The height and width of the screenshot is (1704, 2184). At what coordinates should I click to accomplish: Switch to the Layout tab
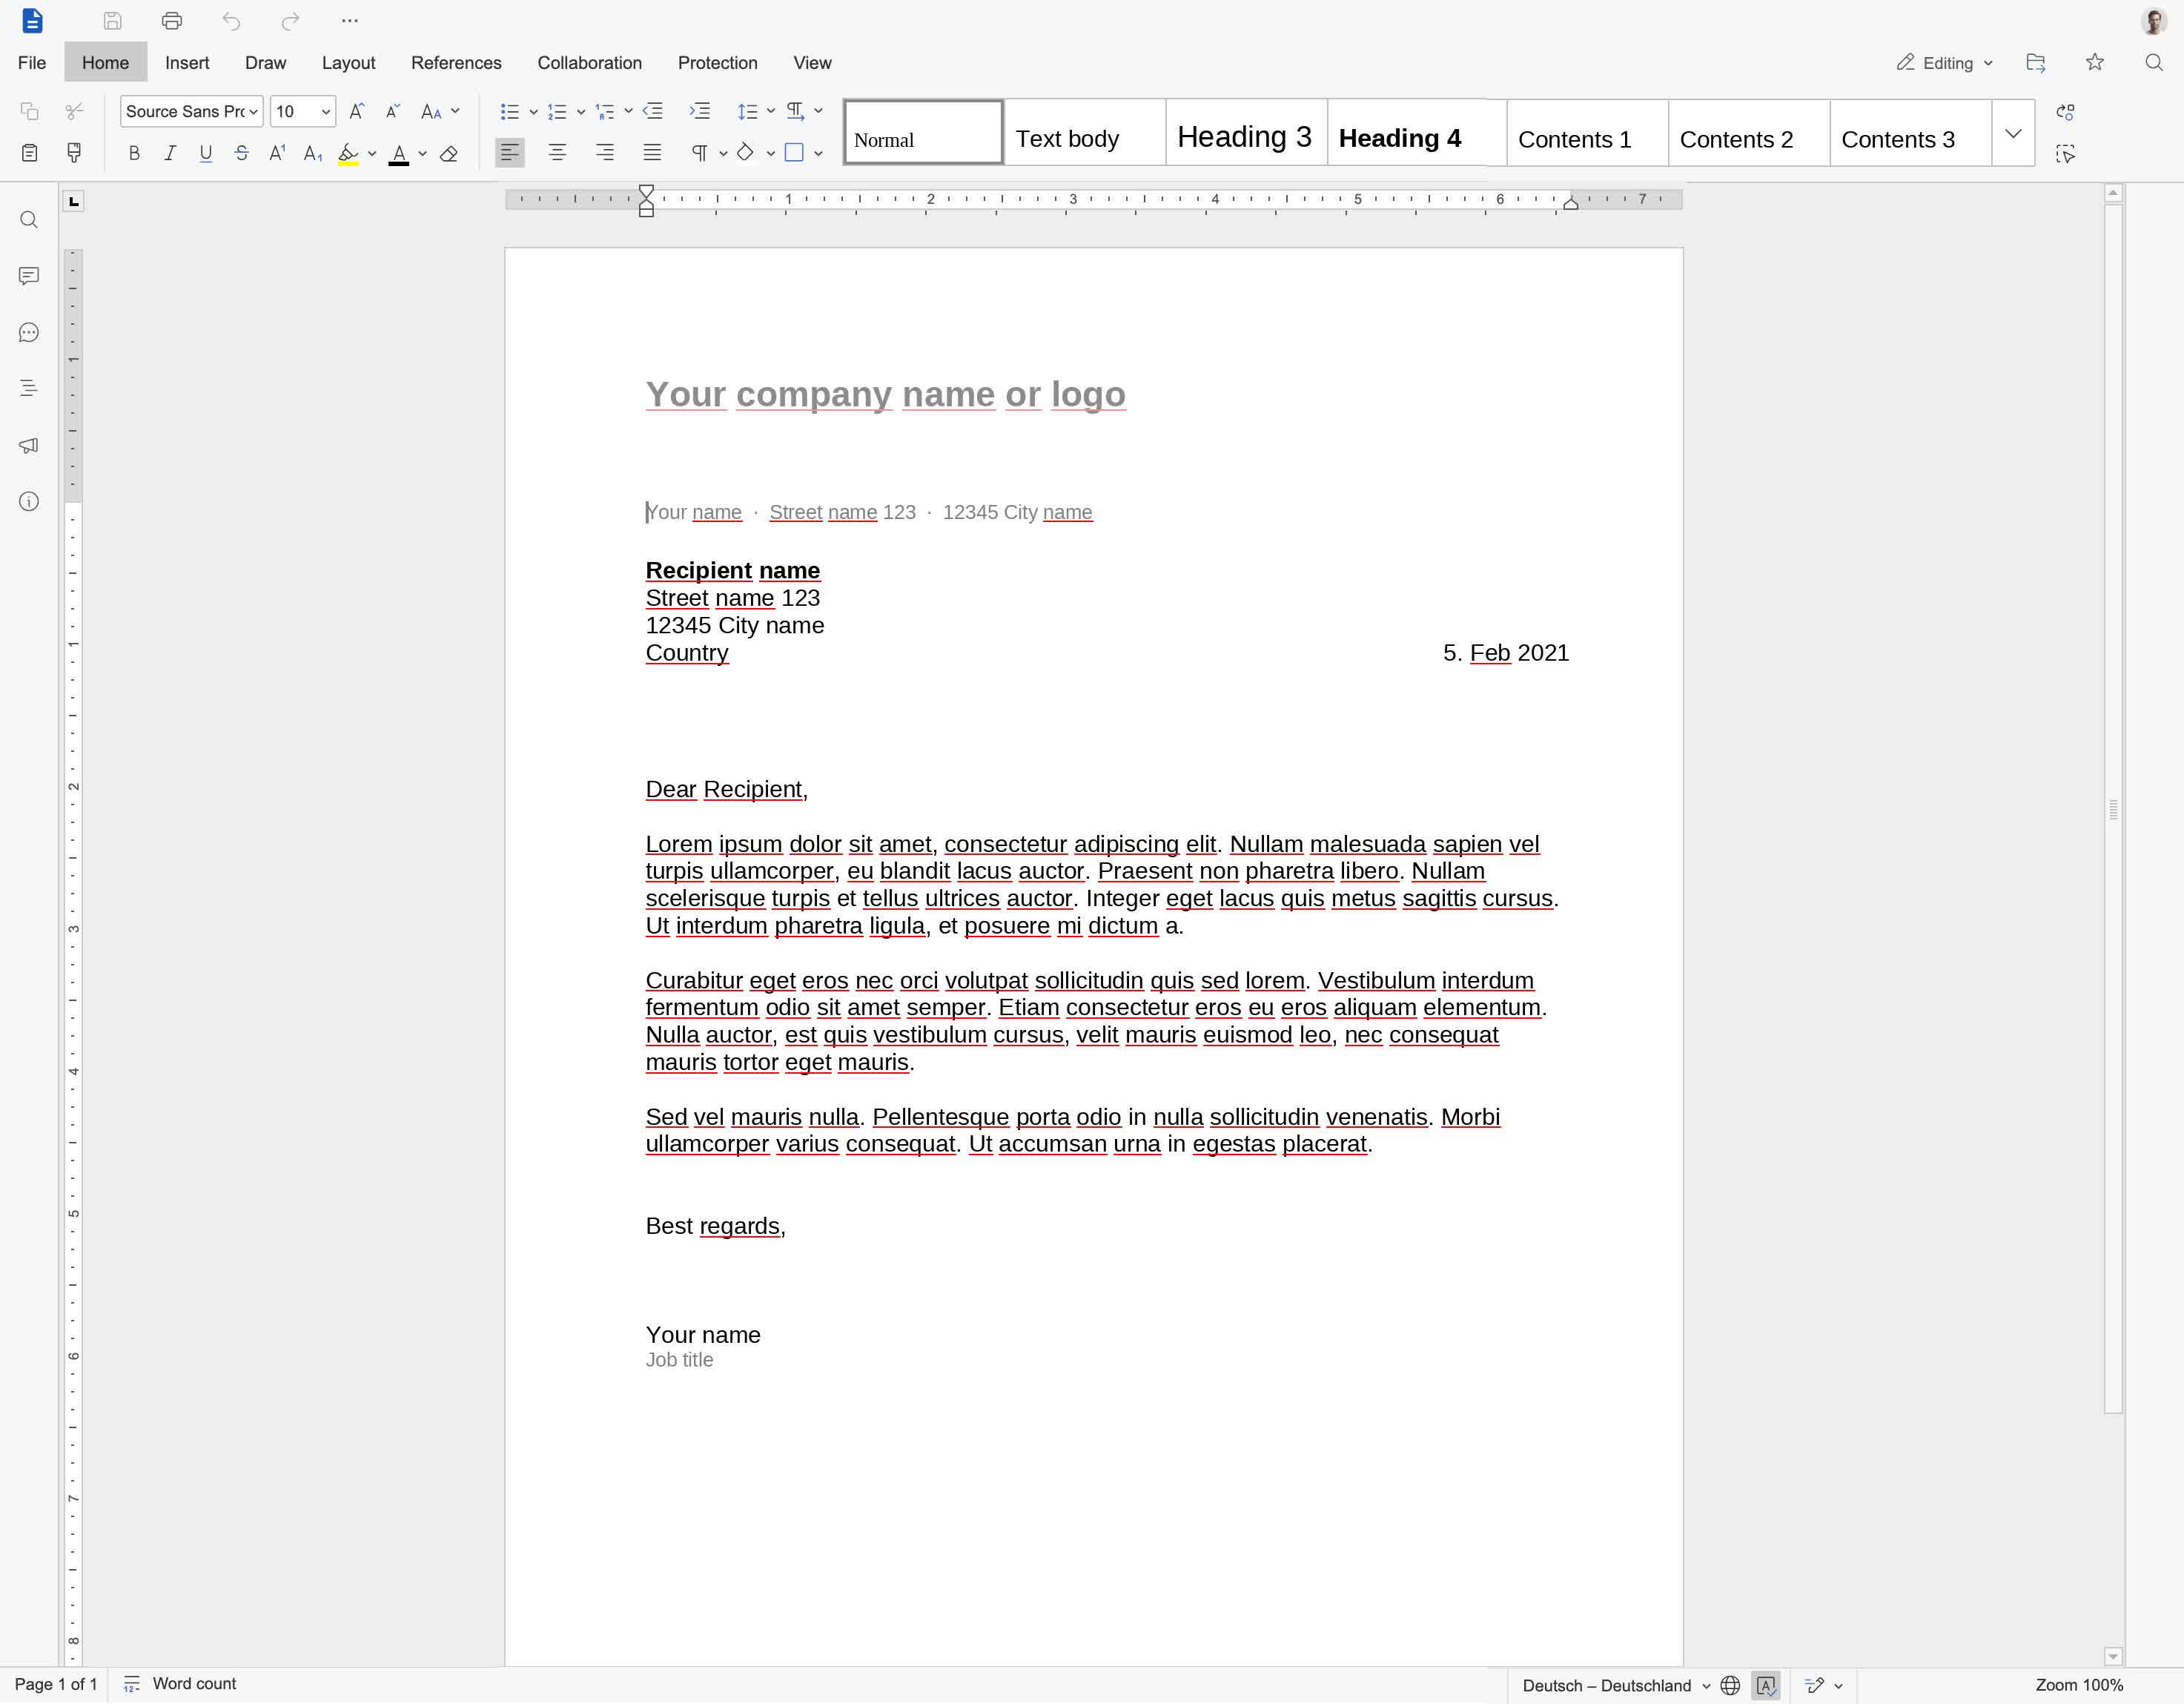click(x=348, y=63)
